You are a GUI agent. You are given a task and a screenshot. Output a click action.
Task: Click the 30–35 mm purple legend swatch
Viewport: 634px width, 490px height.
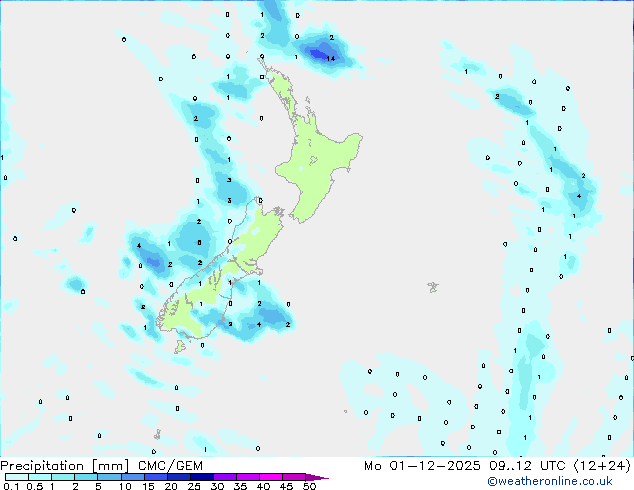(x=224, y=477)
